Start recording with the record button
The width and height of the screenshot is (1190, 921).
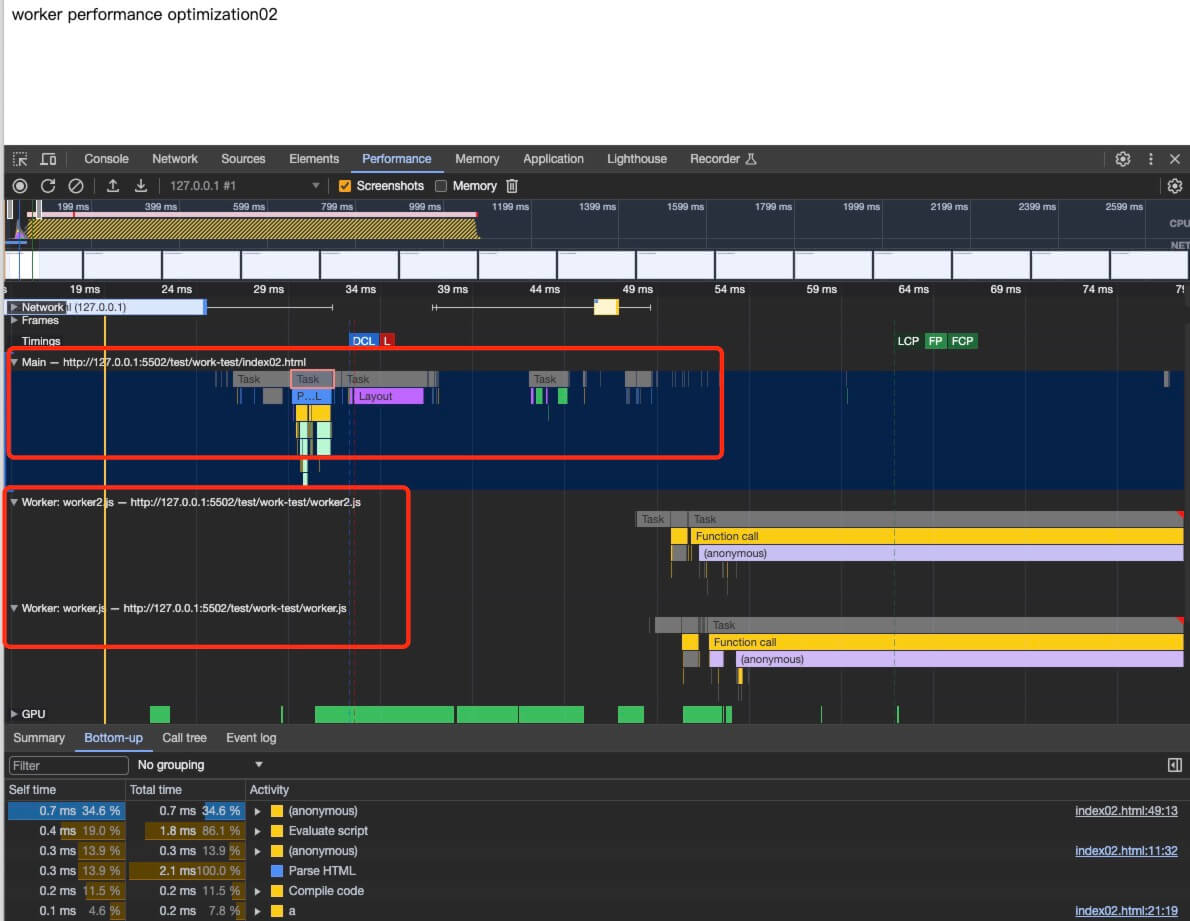point(20,186)
